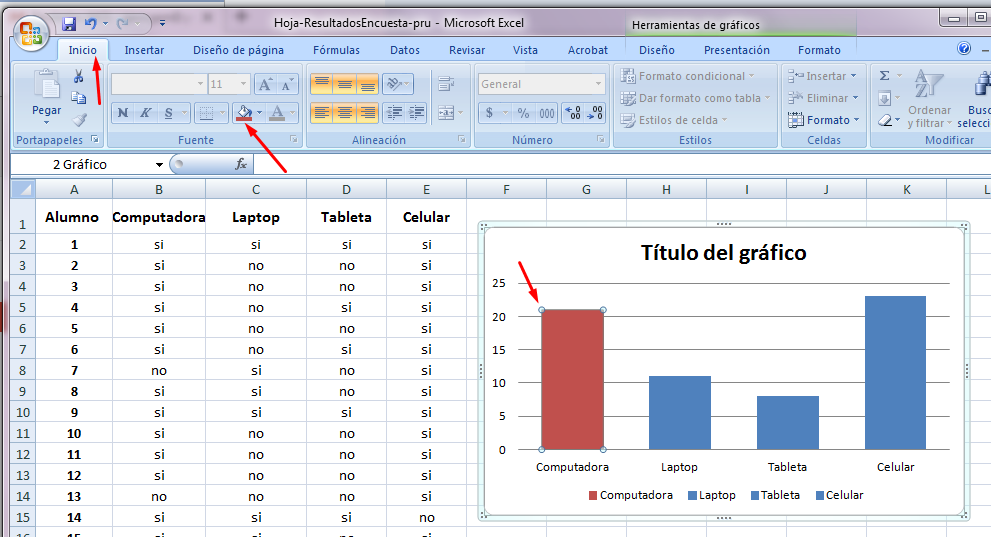Screen dimensions: 991x537
Task: Click the Copy icon in Portapapeles
Action: (78, 97)
